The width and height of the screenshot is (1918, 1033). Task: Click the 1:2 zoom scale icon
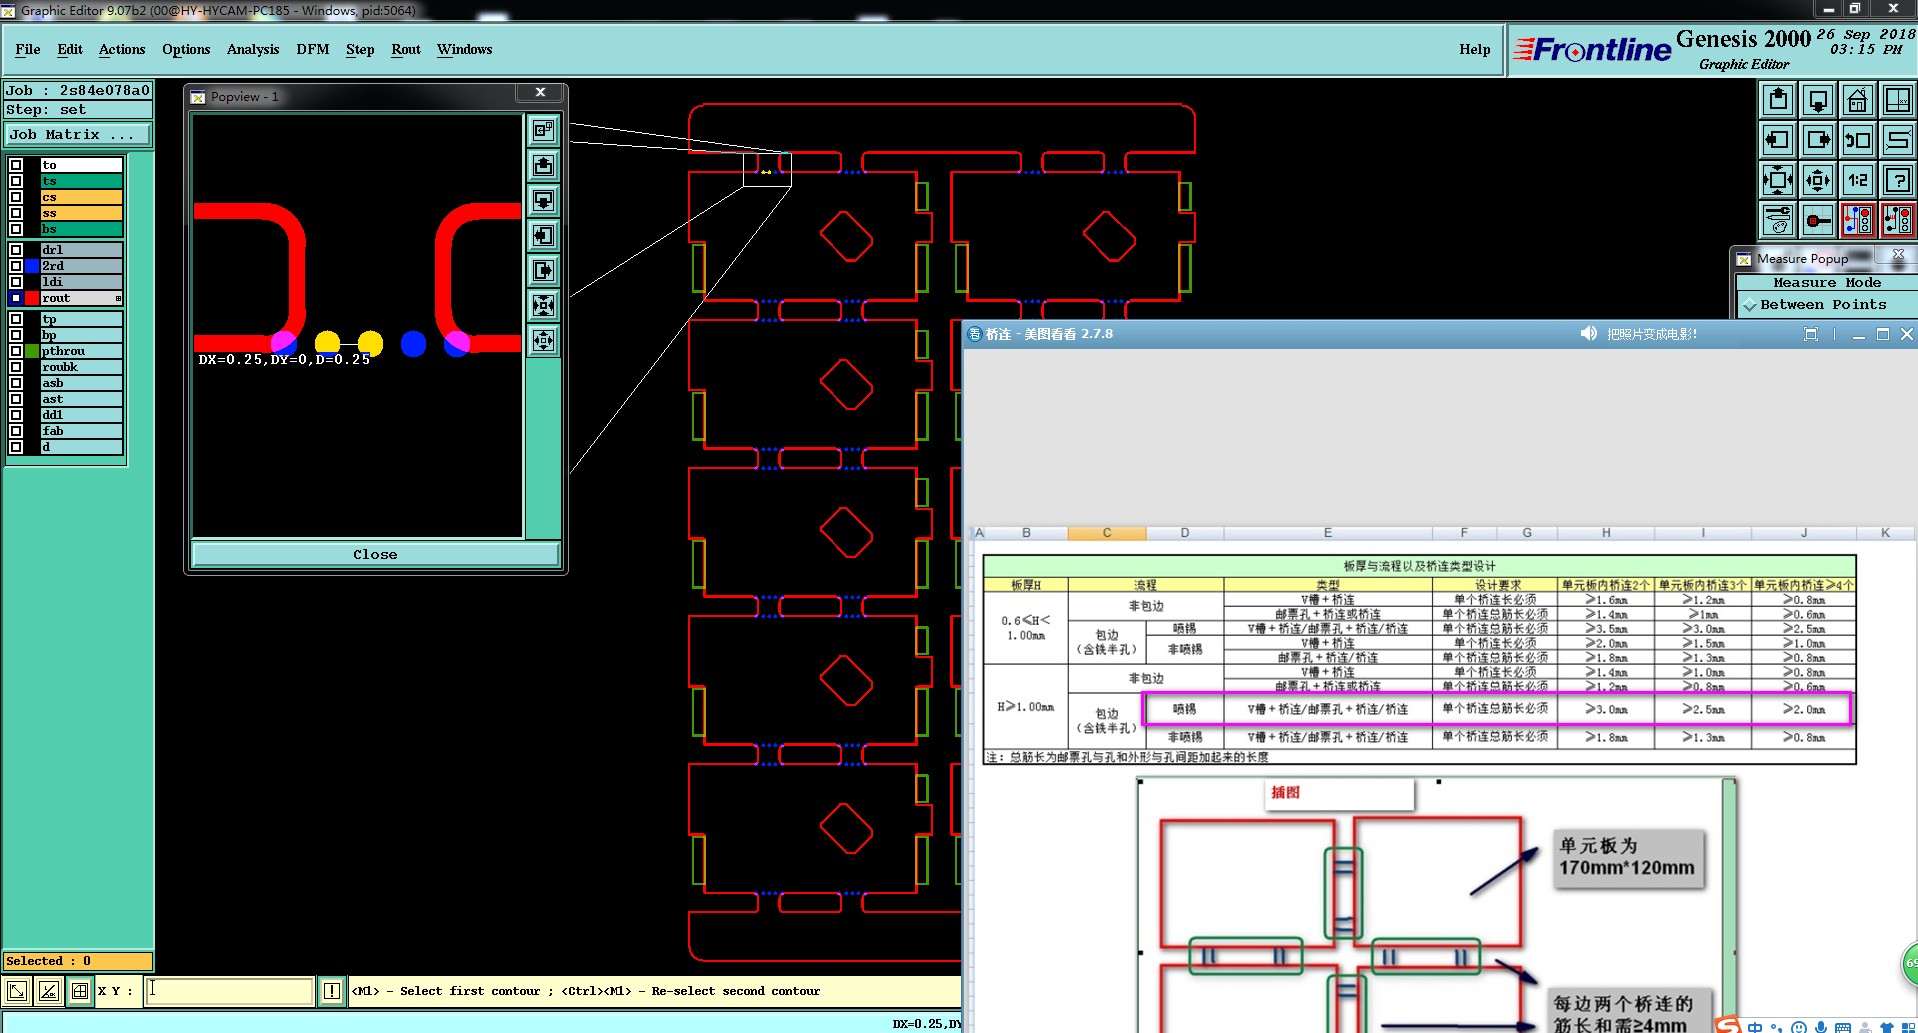1857,180
